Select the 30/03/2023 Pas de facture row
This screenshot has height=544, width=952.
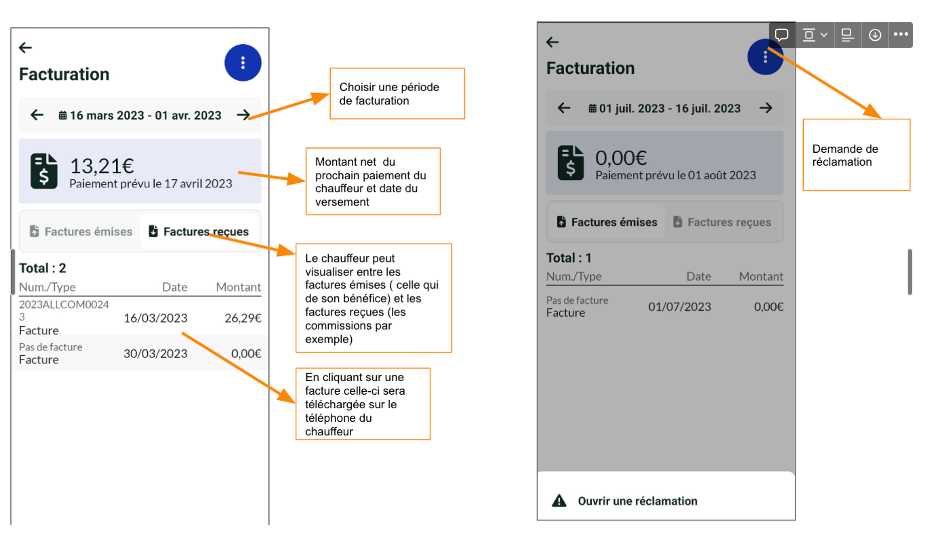pyautogui.click(x=140, y=353)
